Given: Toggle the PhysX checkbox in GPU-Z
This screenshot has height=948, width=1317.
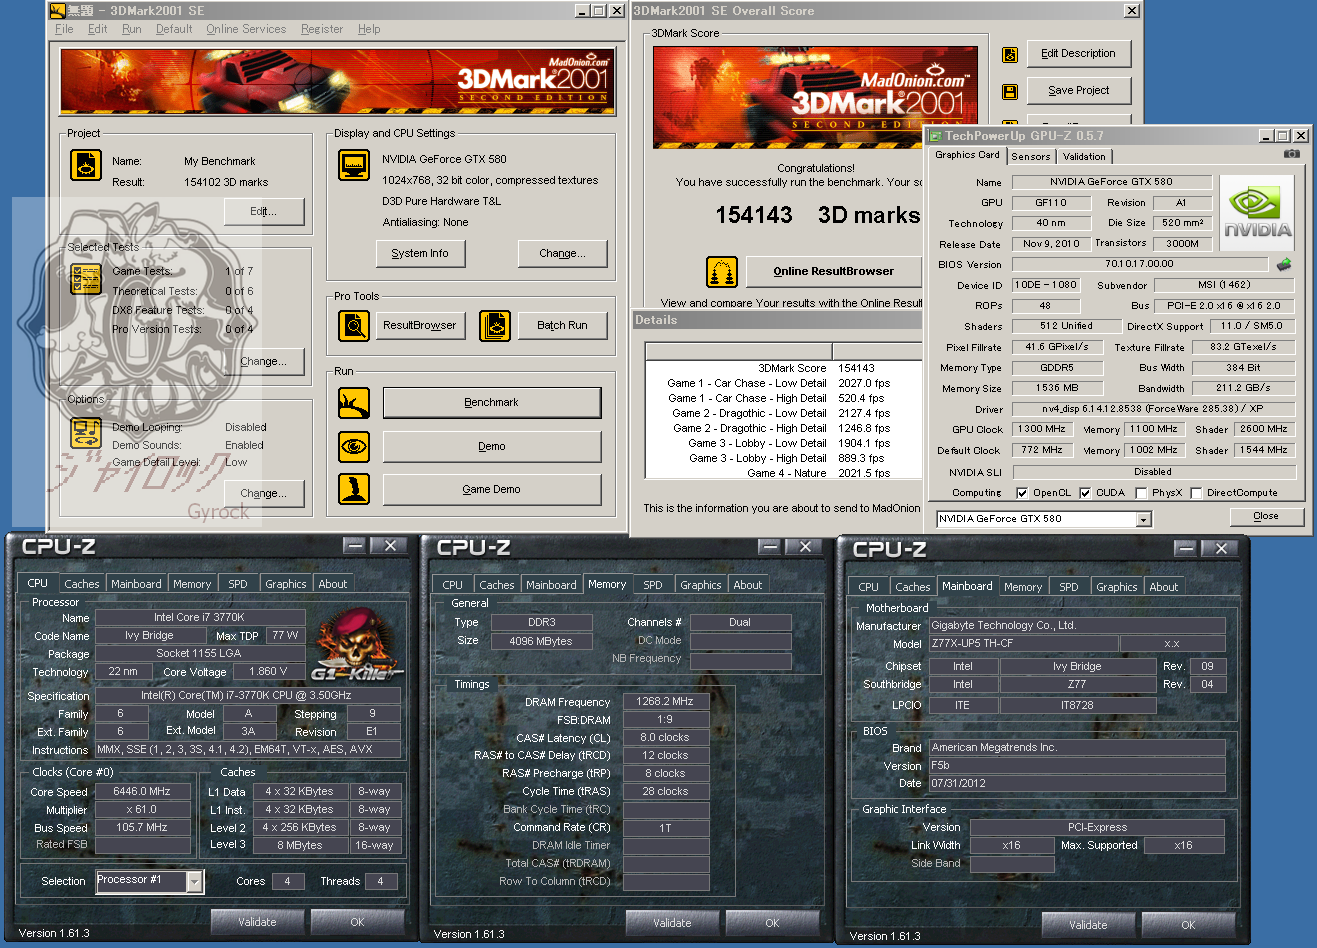Looking at the screenshot, I should pos(1141,493).
